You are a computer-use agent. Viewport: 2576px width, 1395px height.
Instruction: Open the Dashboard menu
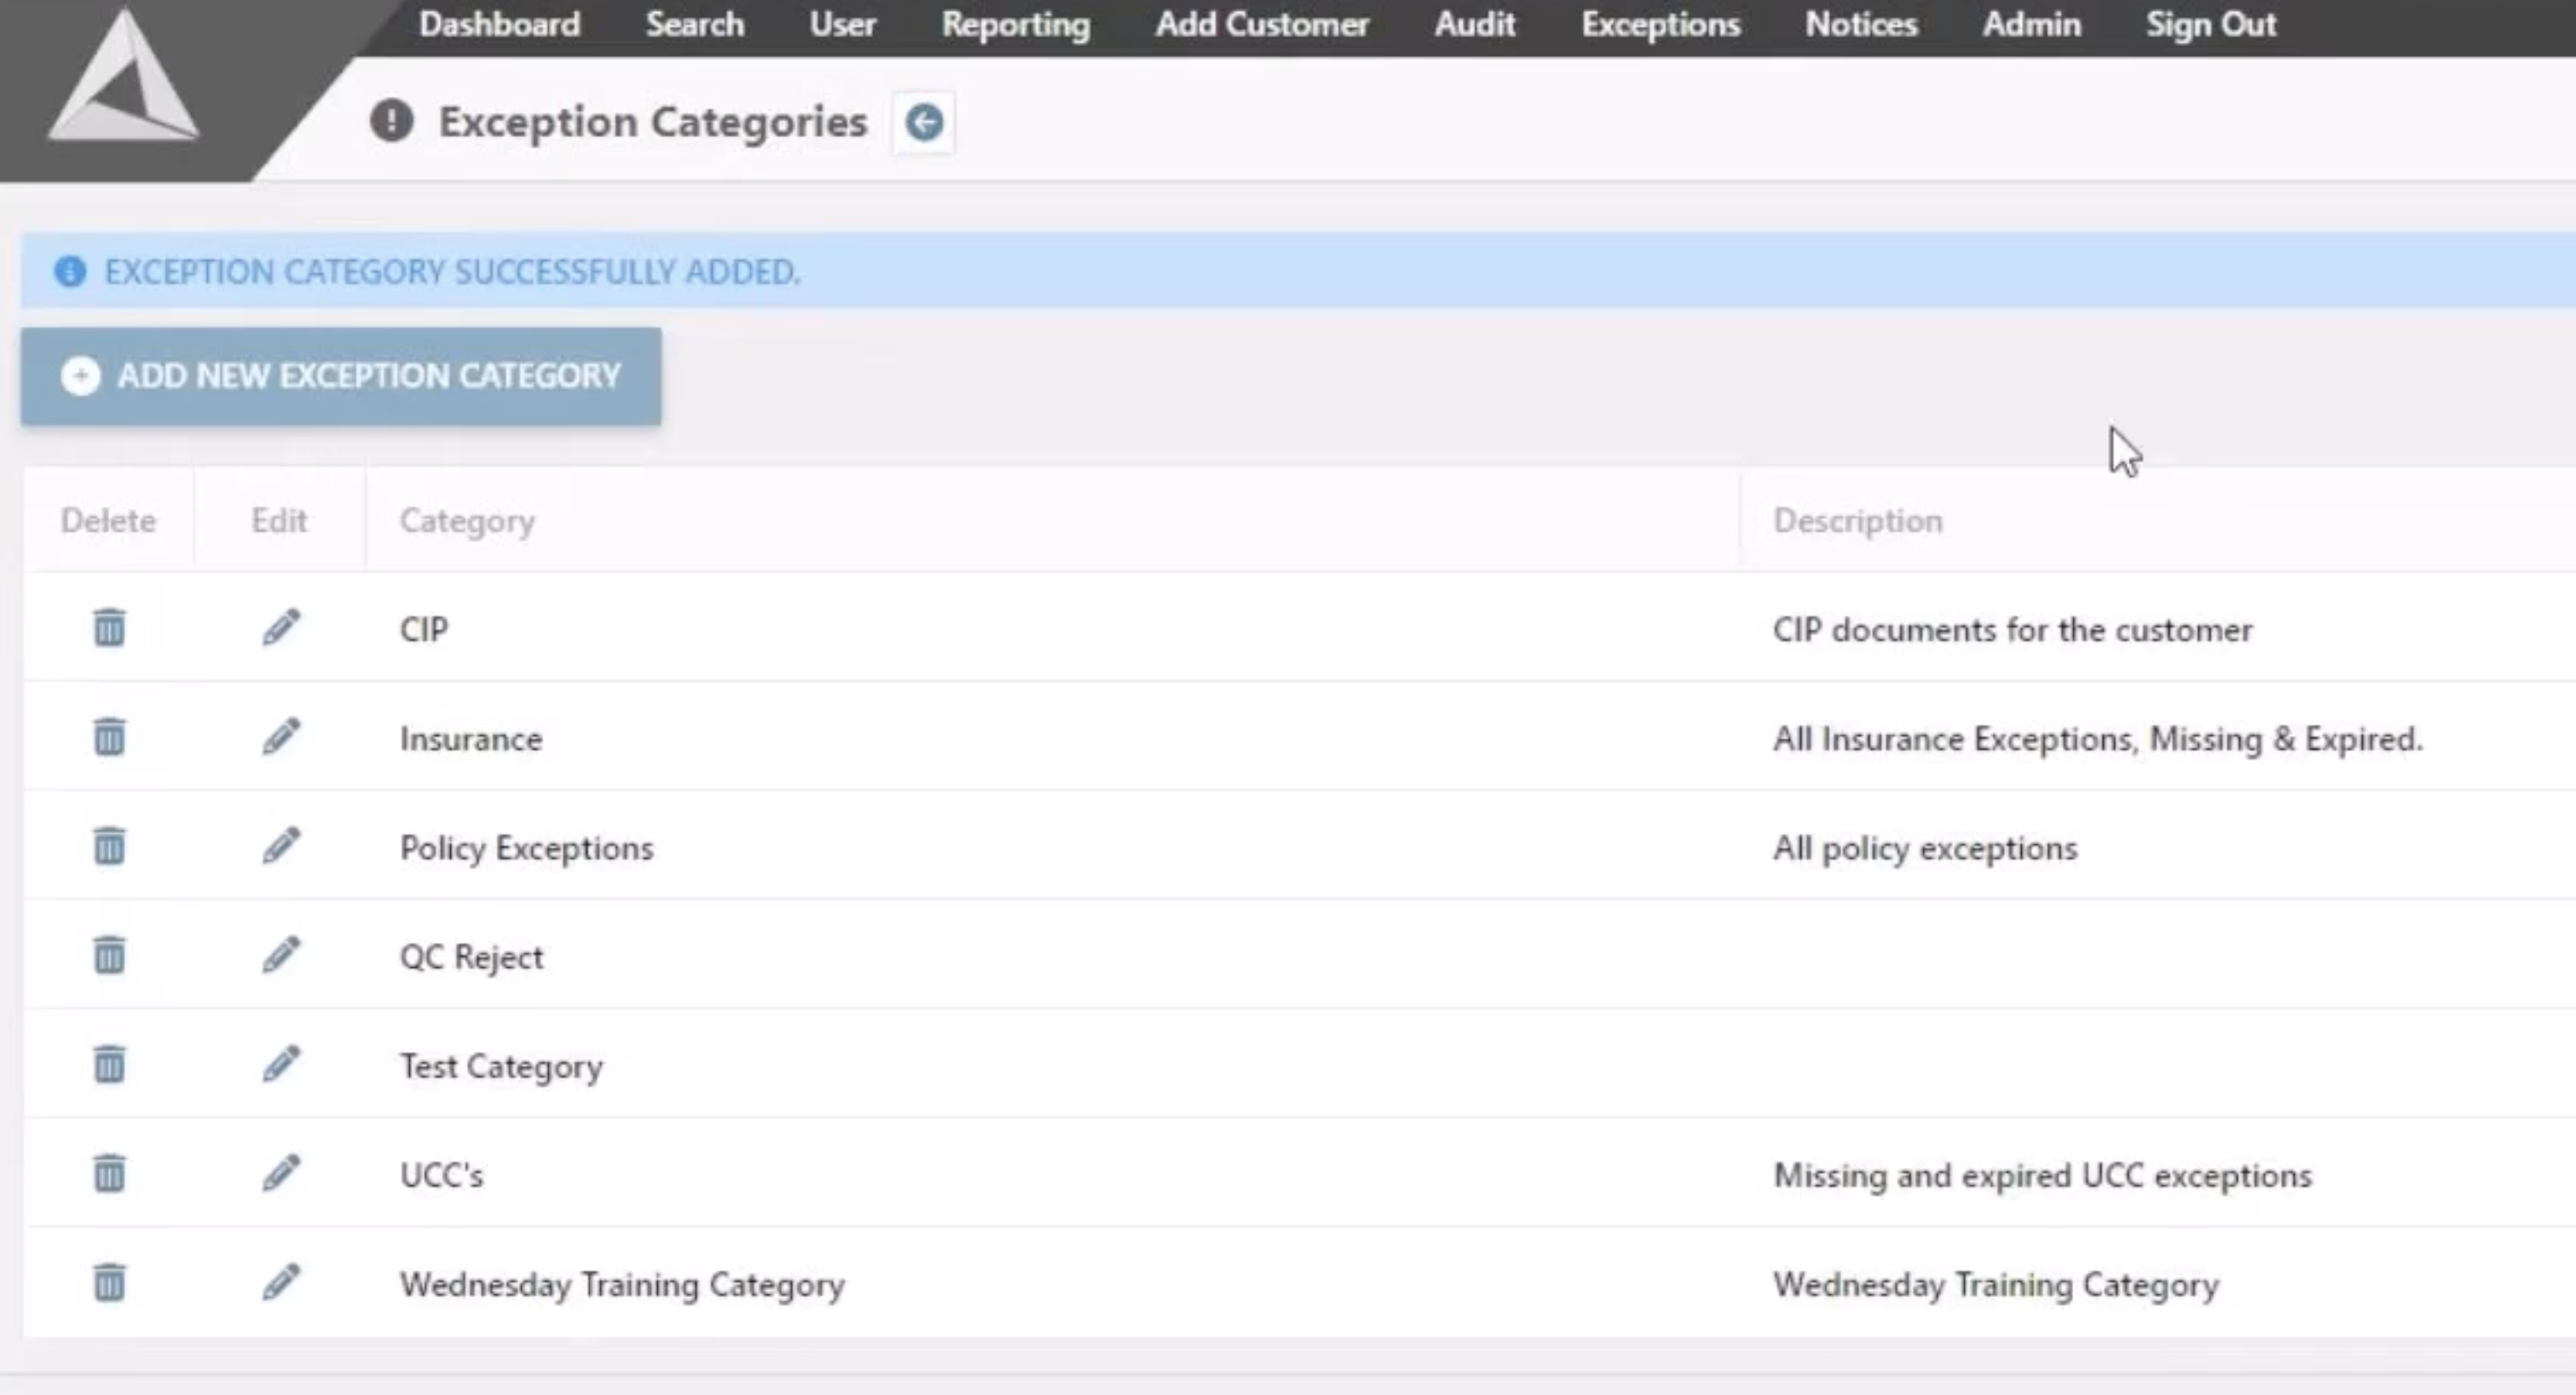coord(499,24)
